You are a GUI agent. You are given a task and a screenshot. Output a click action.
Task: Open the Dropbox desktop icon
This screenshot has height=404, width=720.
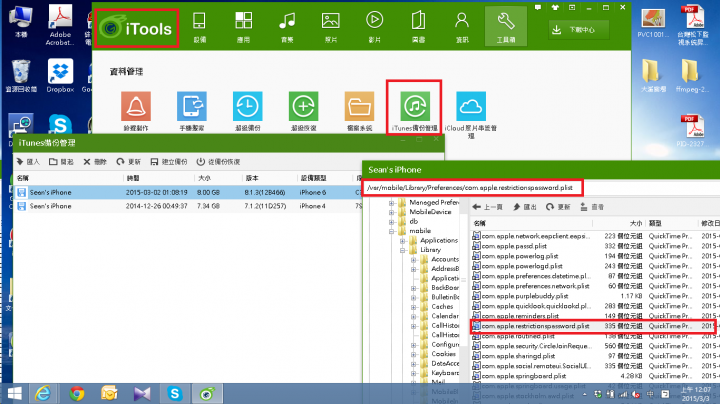(60, 76)
